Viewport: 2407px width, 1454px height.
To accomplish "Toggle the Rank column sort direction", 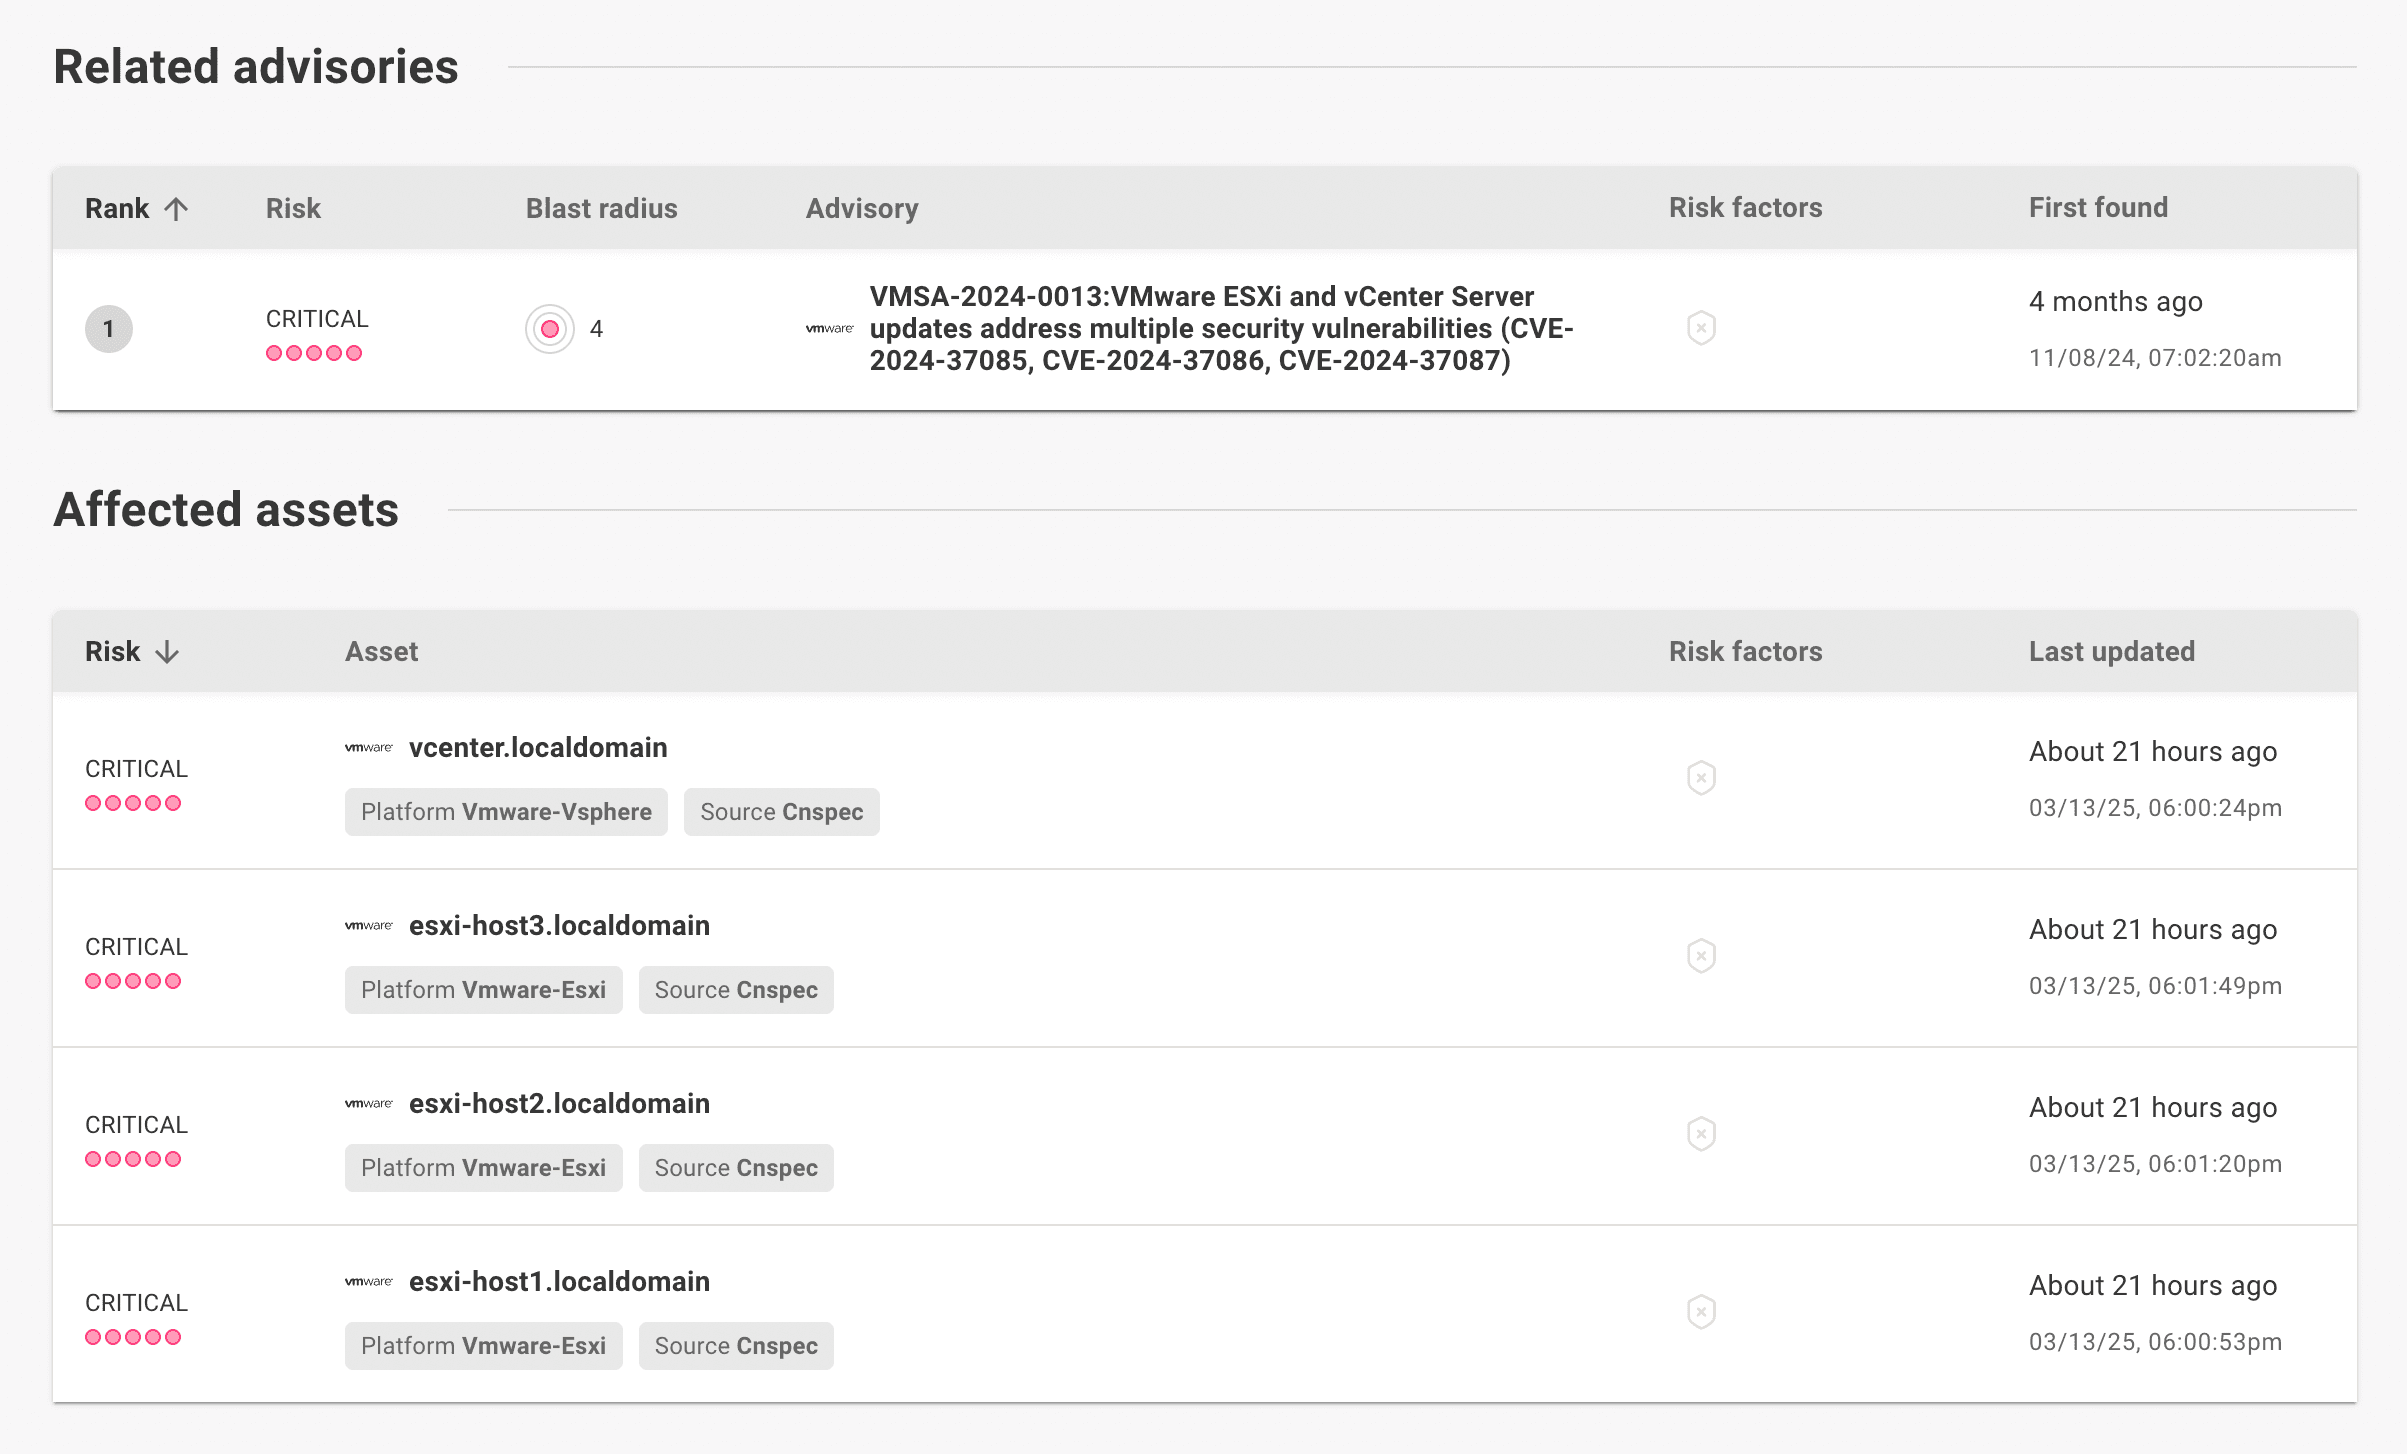I will click(136, 208).
